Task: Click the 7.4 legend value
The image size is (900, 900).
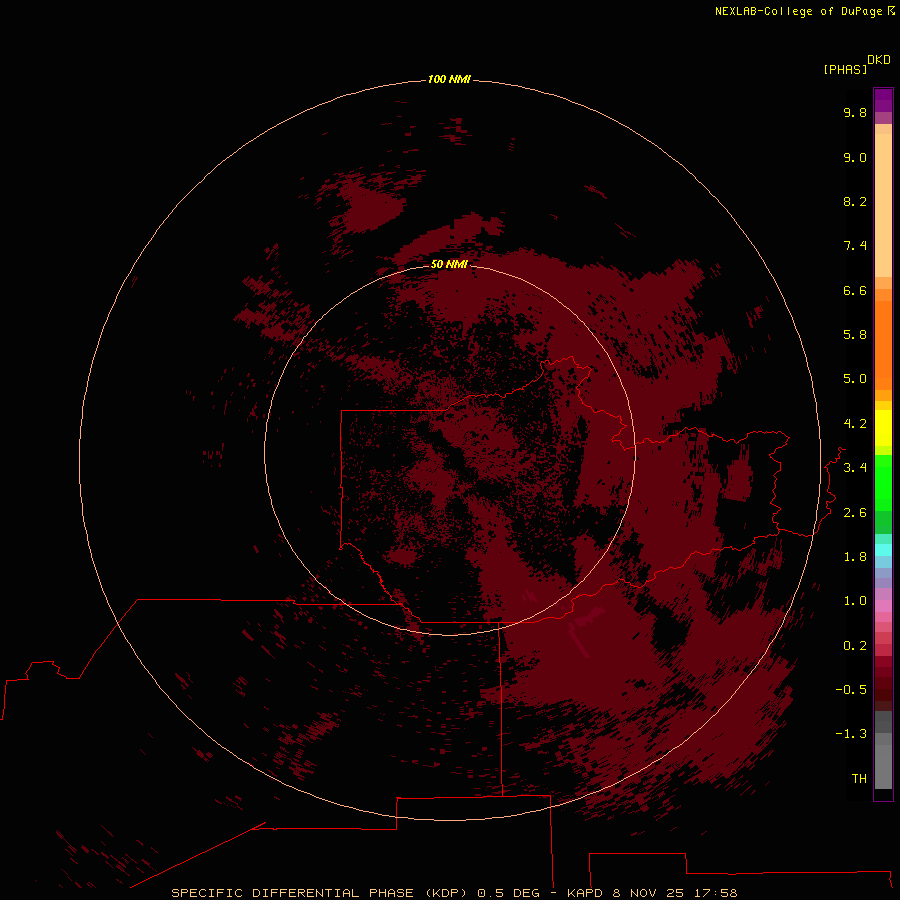Action: 855,246
